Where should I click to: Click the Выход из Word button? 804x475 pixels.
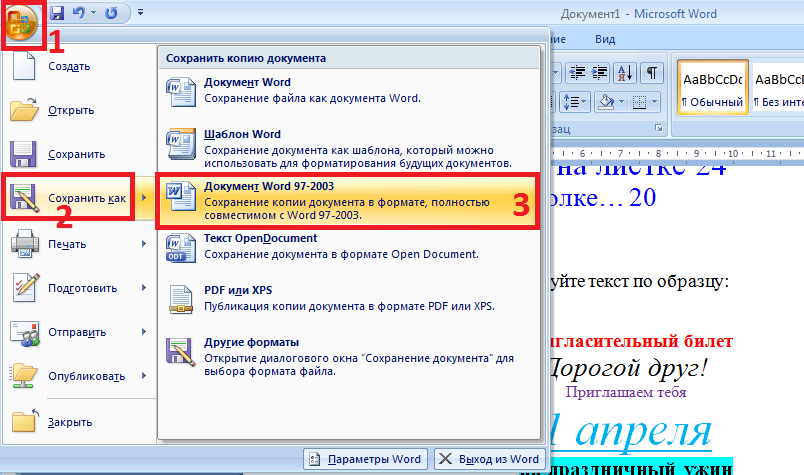(489, 459)
